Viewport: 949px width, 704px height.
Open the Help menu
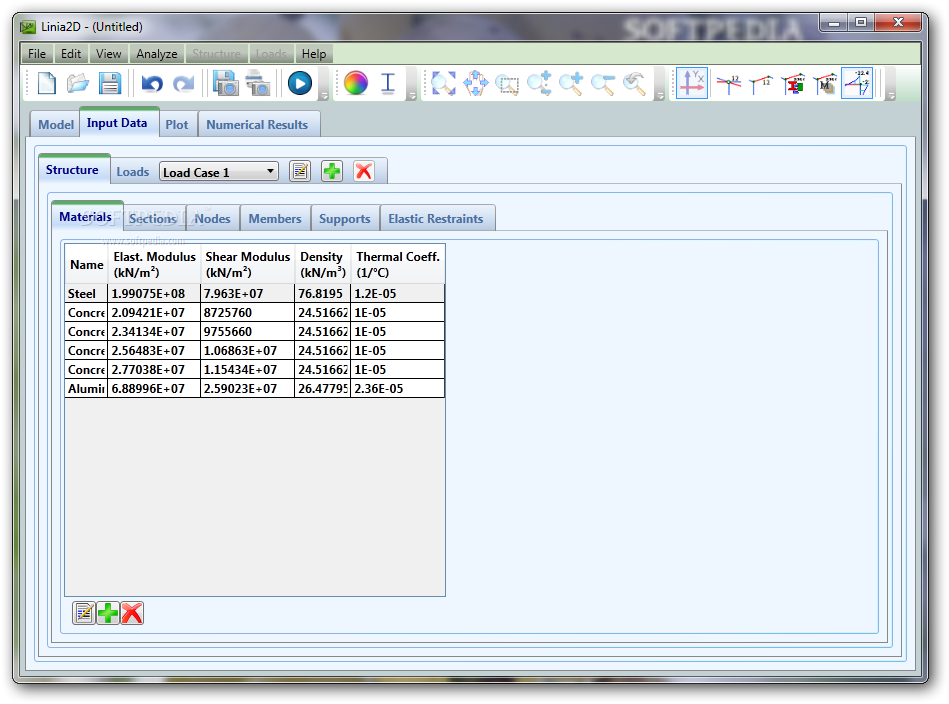pos(314,54)
